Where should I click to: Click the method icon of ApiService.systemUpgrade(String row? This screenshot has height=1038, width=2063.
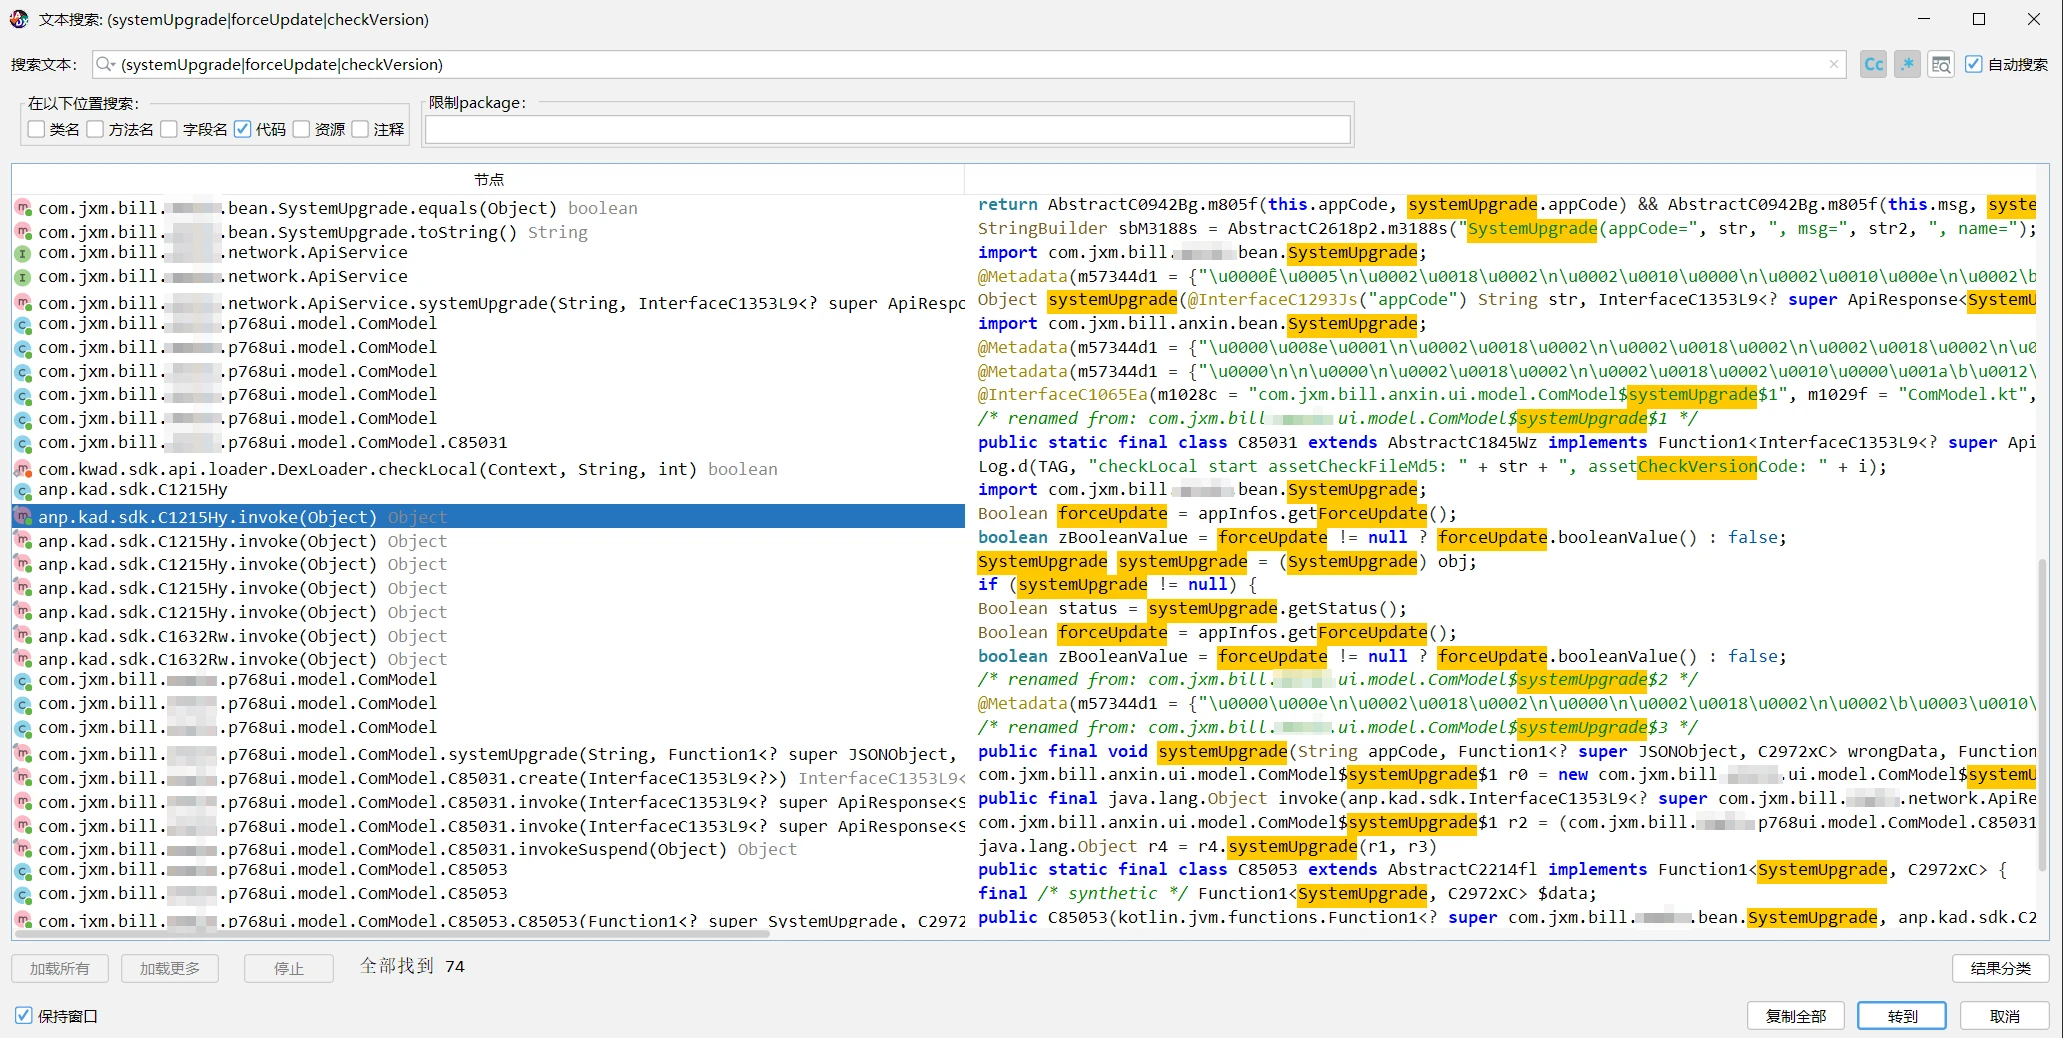(23, 303)
